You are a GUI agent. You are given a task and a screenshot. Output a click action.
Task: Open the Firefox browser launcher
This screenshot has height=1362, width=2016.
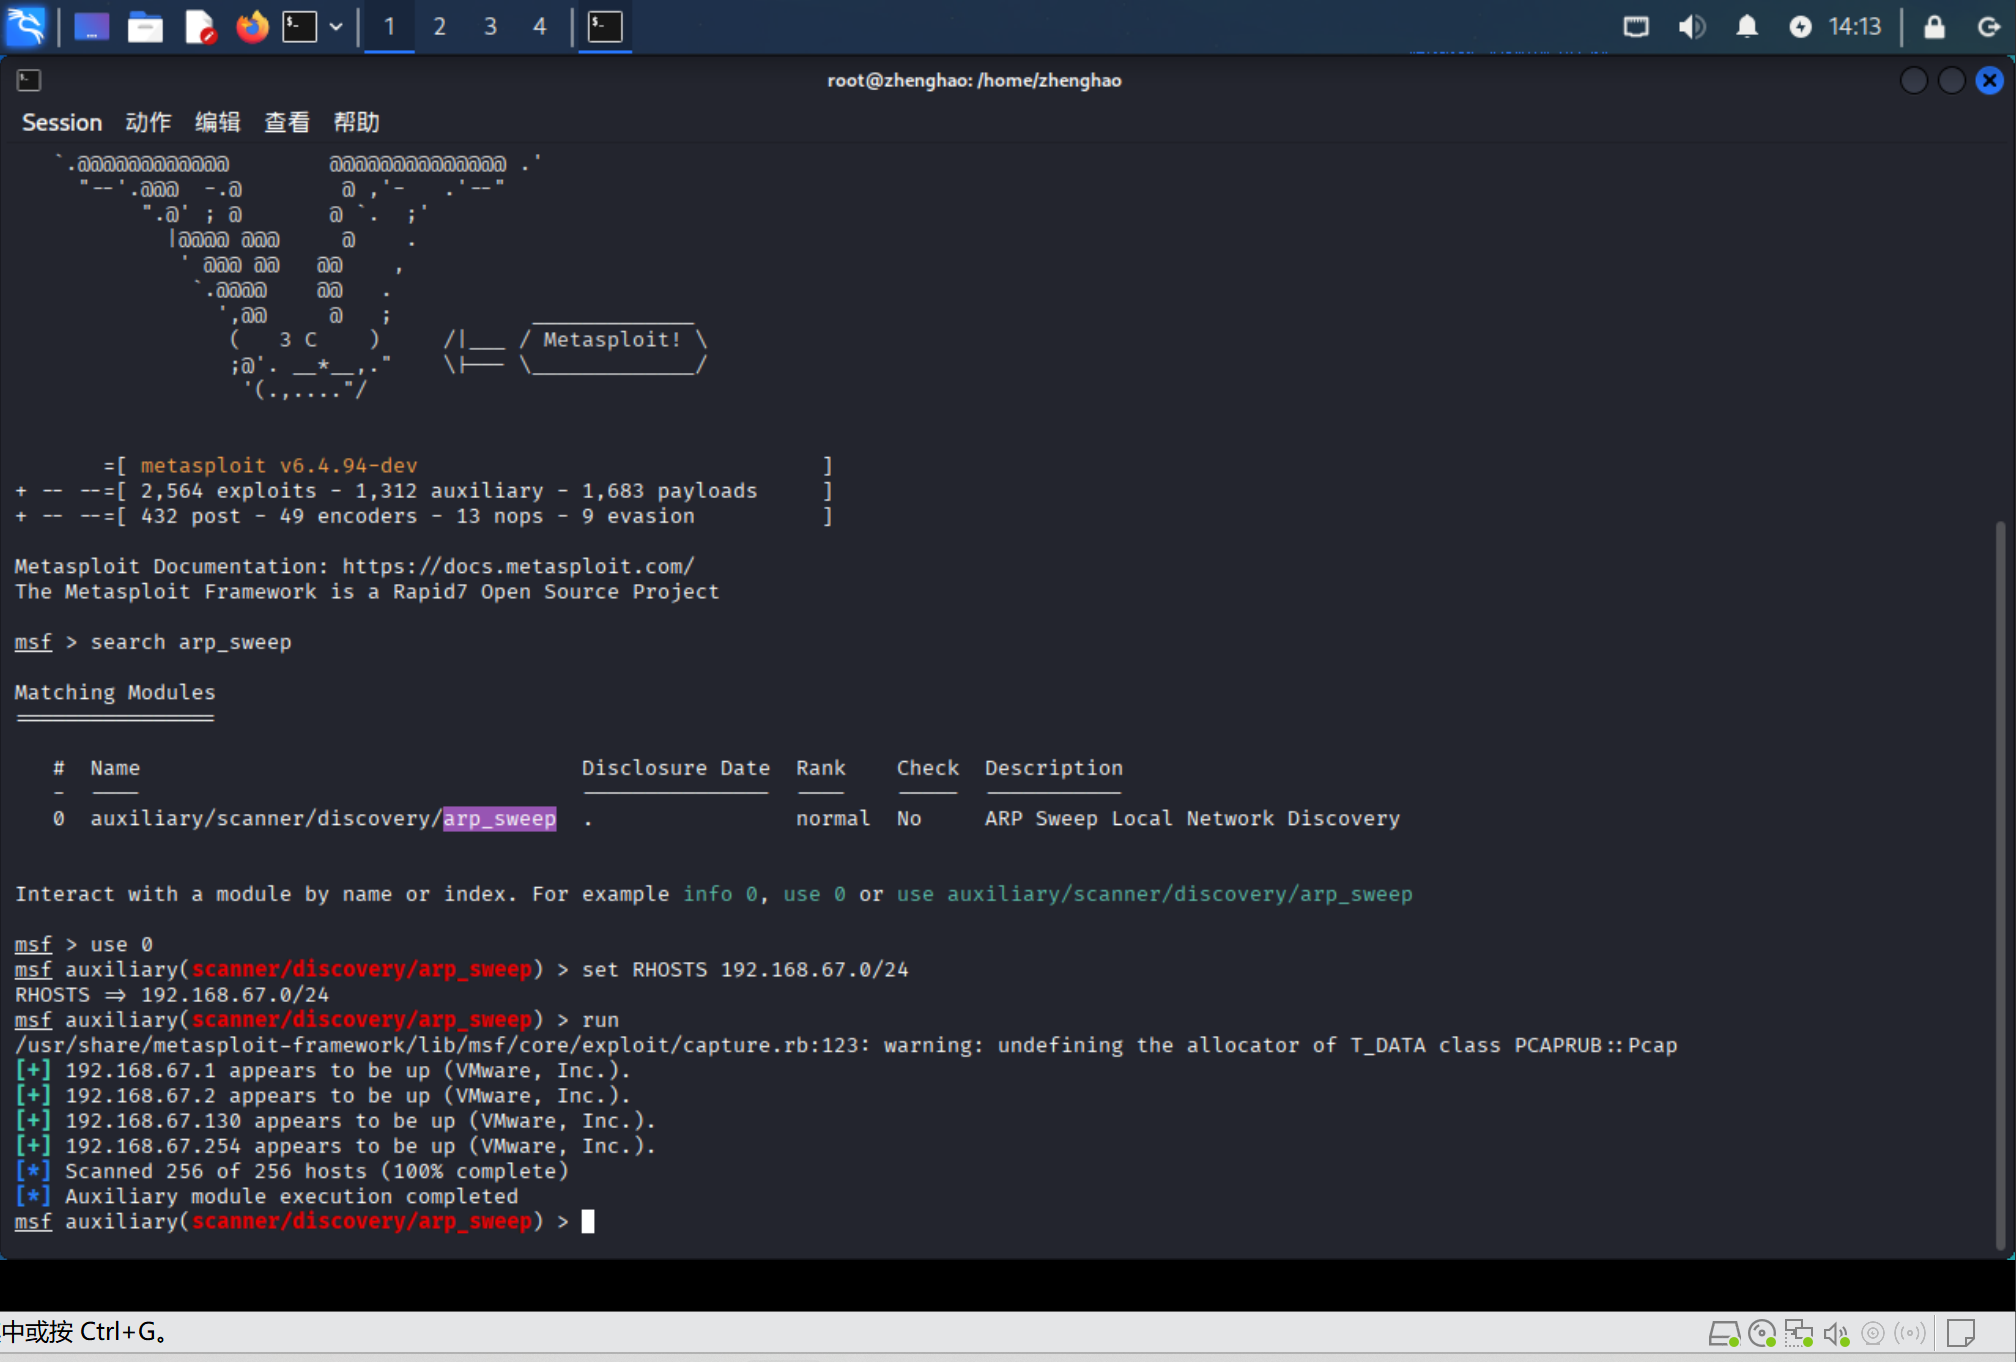tap(252, 26)
